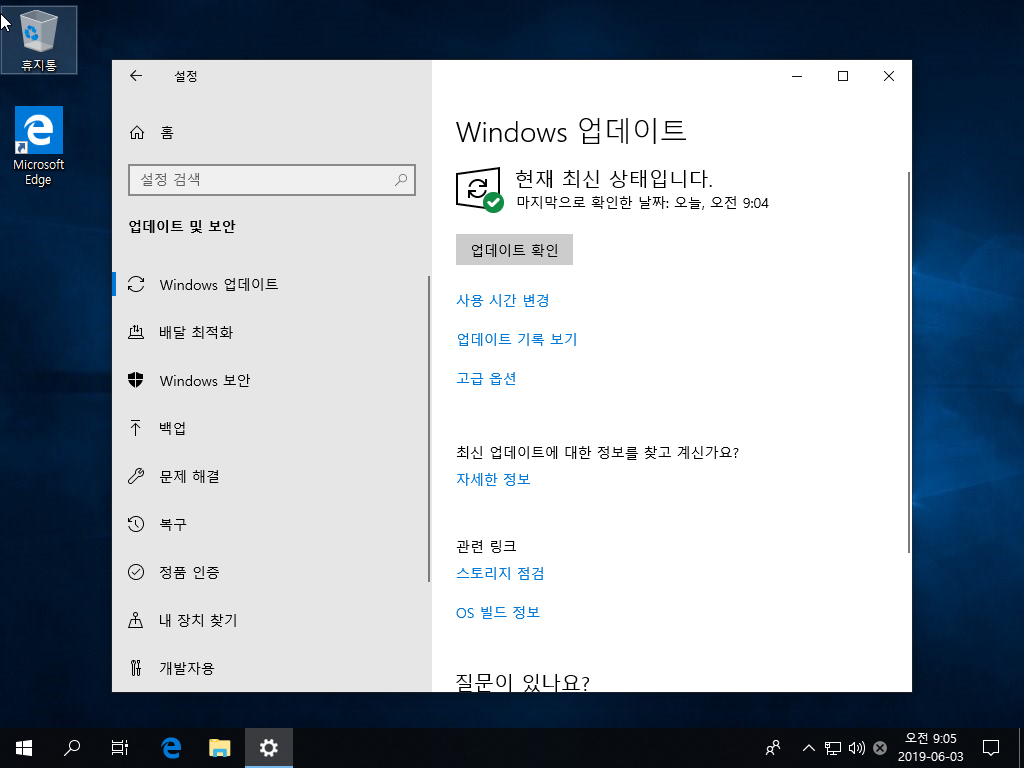Screen dimensions: 1024x768
Task: Click the 업데이트 및 보안 section heading
Action: click(x=182, y=226)
